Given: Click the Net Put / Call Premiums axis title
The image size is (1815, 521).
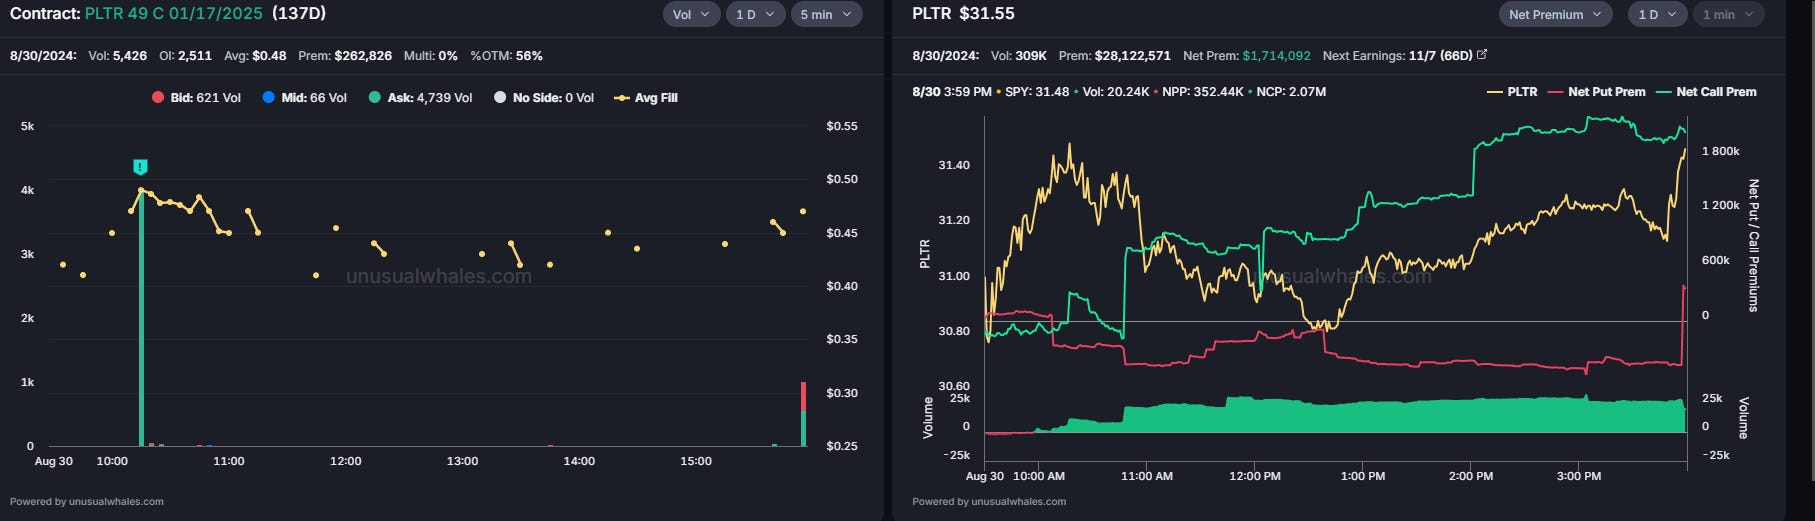Looking at the screenshot, I should pos(1753,246).
